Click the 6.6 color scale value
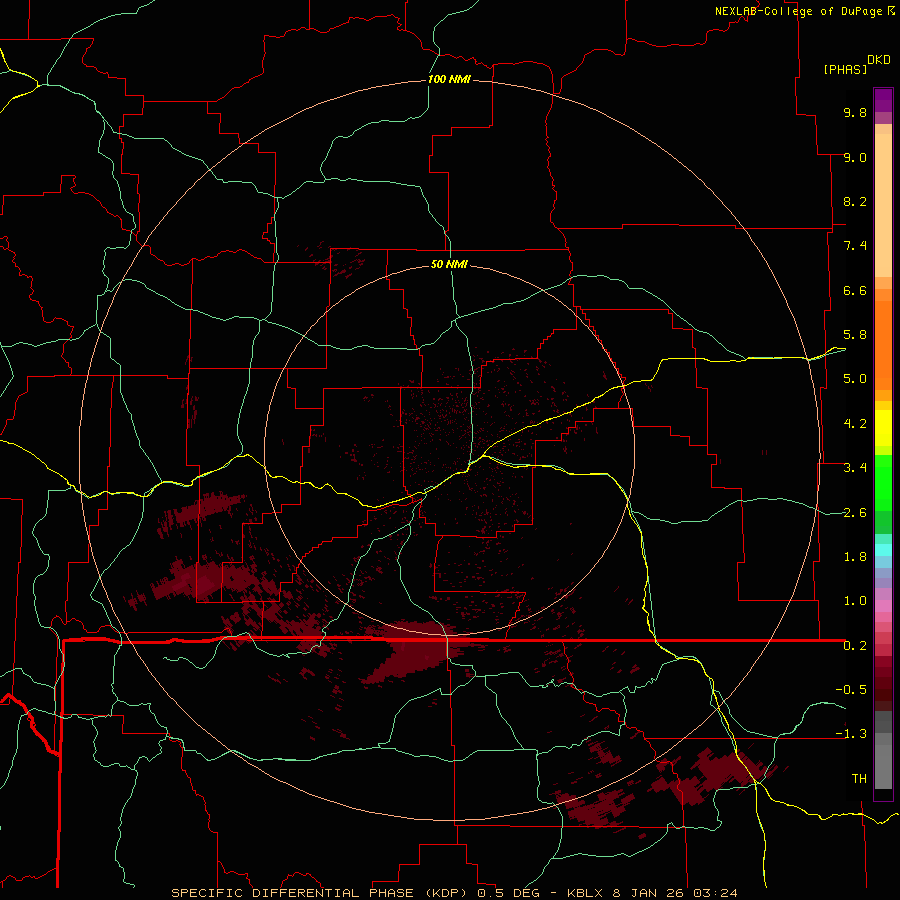Viewport: 900px width, 900px height. pyautogui.click(x=855, y=290)
